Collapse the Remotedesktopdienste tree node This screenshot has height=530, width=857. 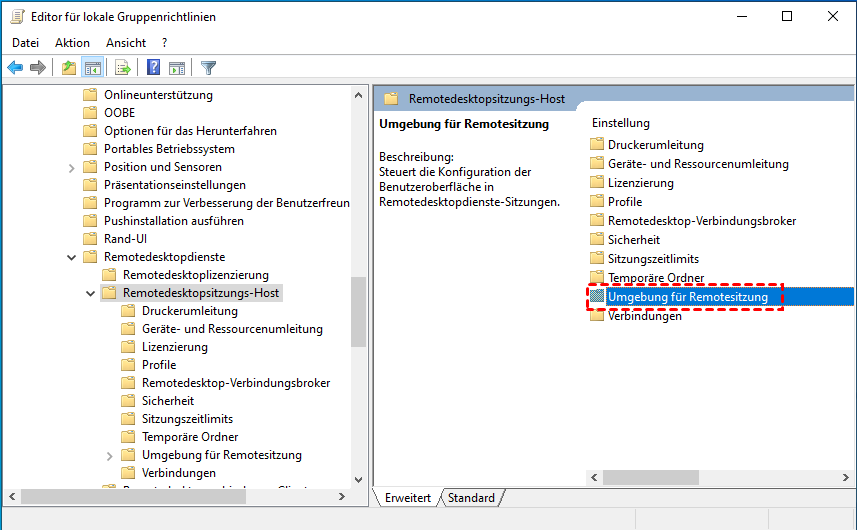click(72, 257)
